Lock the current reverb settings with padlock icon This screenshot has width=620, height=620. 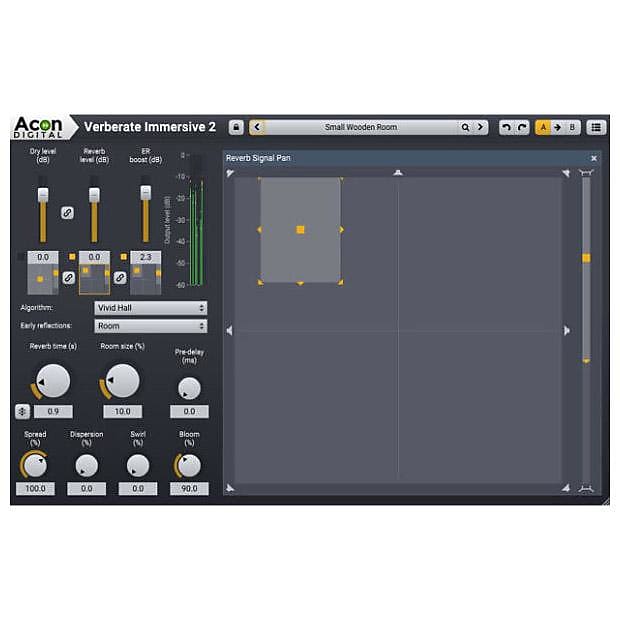[236, 127]
